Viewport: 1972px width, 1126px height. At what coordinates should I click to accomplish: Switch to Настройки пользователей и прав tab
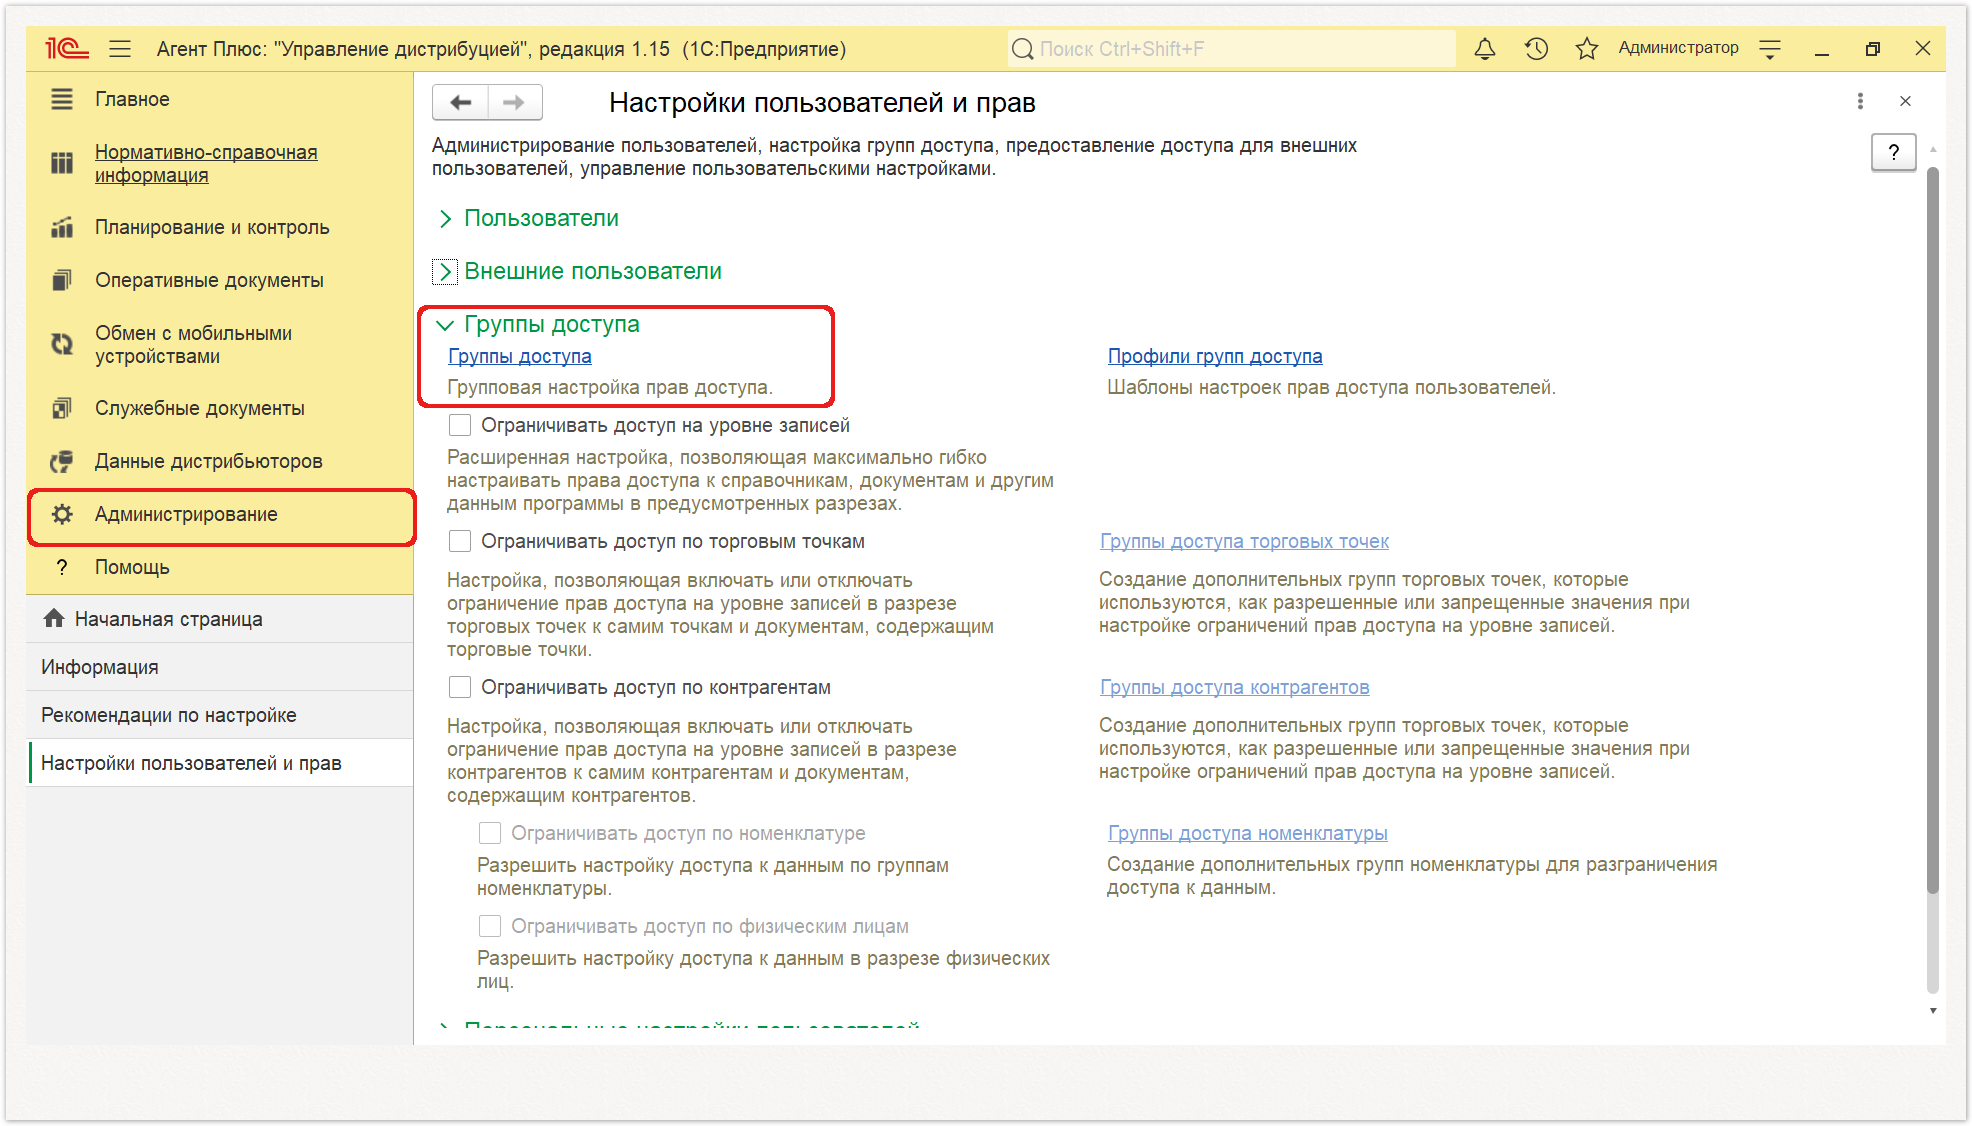pyautogui.click(x=220, y=763)
